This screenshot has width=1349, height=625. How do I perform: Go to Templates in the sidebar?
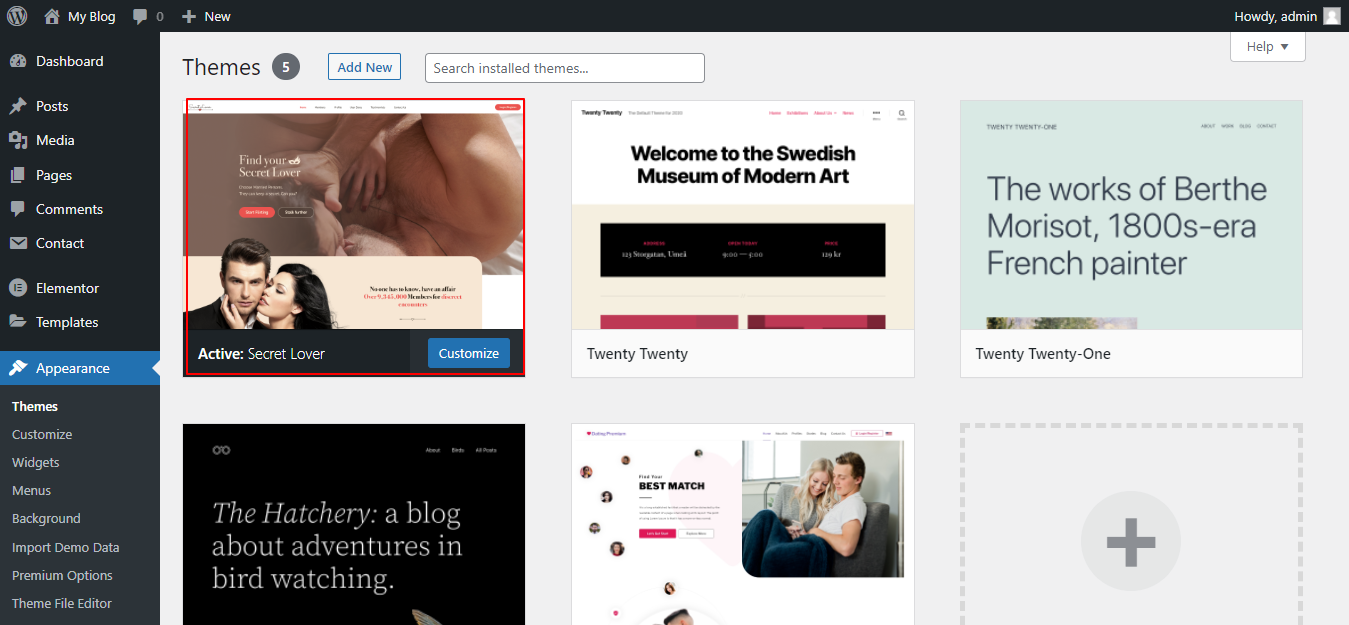[x=80, y=322]
